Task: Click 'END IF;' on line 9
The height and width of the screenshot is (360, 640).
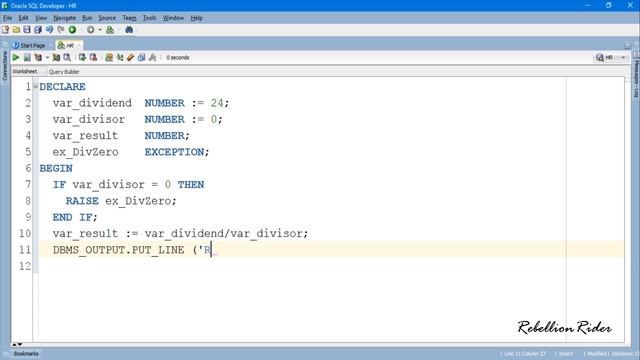Action: [75, 217]
